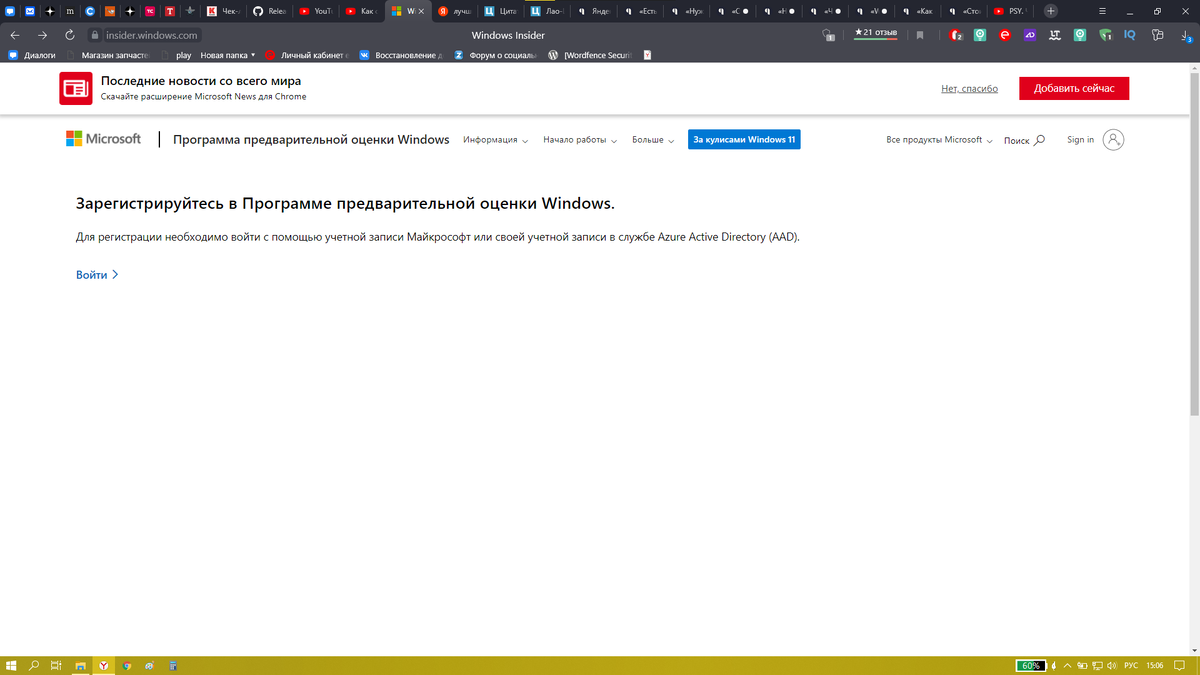Open 'Программа предварительной оценки Windows' link
The image size is (1200, 675).
[x=311, y=140]
